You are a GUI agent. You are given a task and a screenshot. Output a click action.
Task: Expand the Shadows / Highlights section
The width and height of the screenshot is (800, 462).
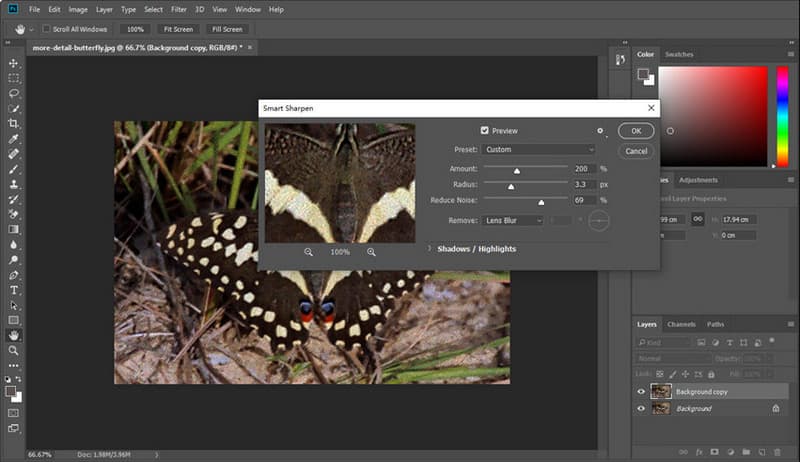429,248
